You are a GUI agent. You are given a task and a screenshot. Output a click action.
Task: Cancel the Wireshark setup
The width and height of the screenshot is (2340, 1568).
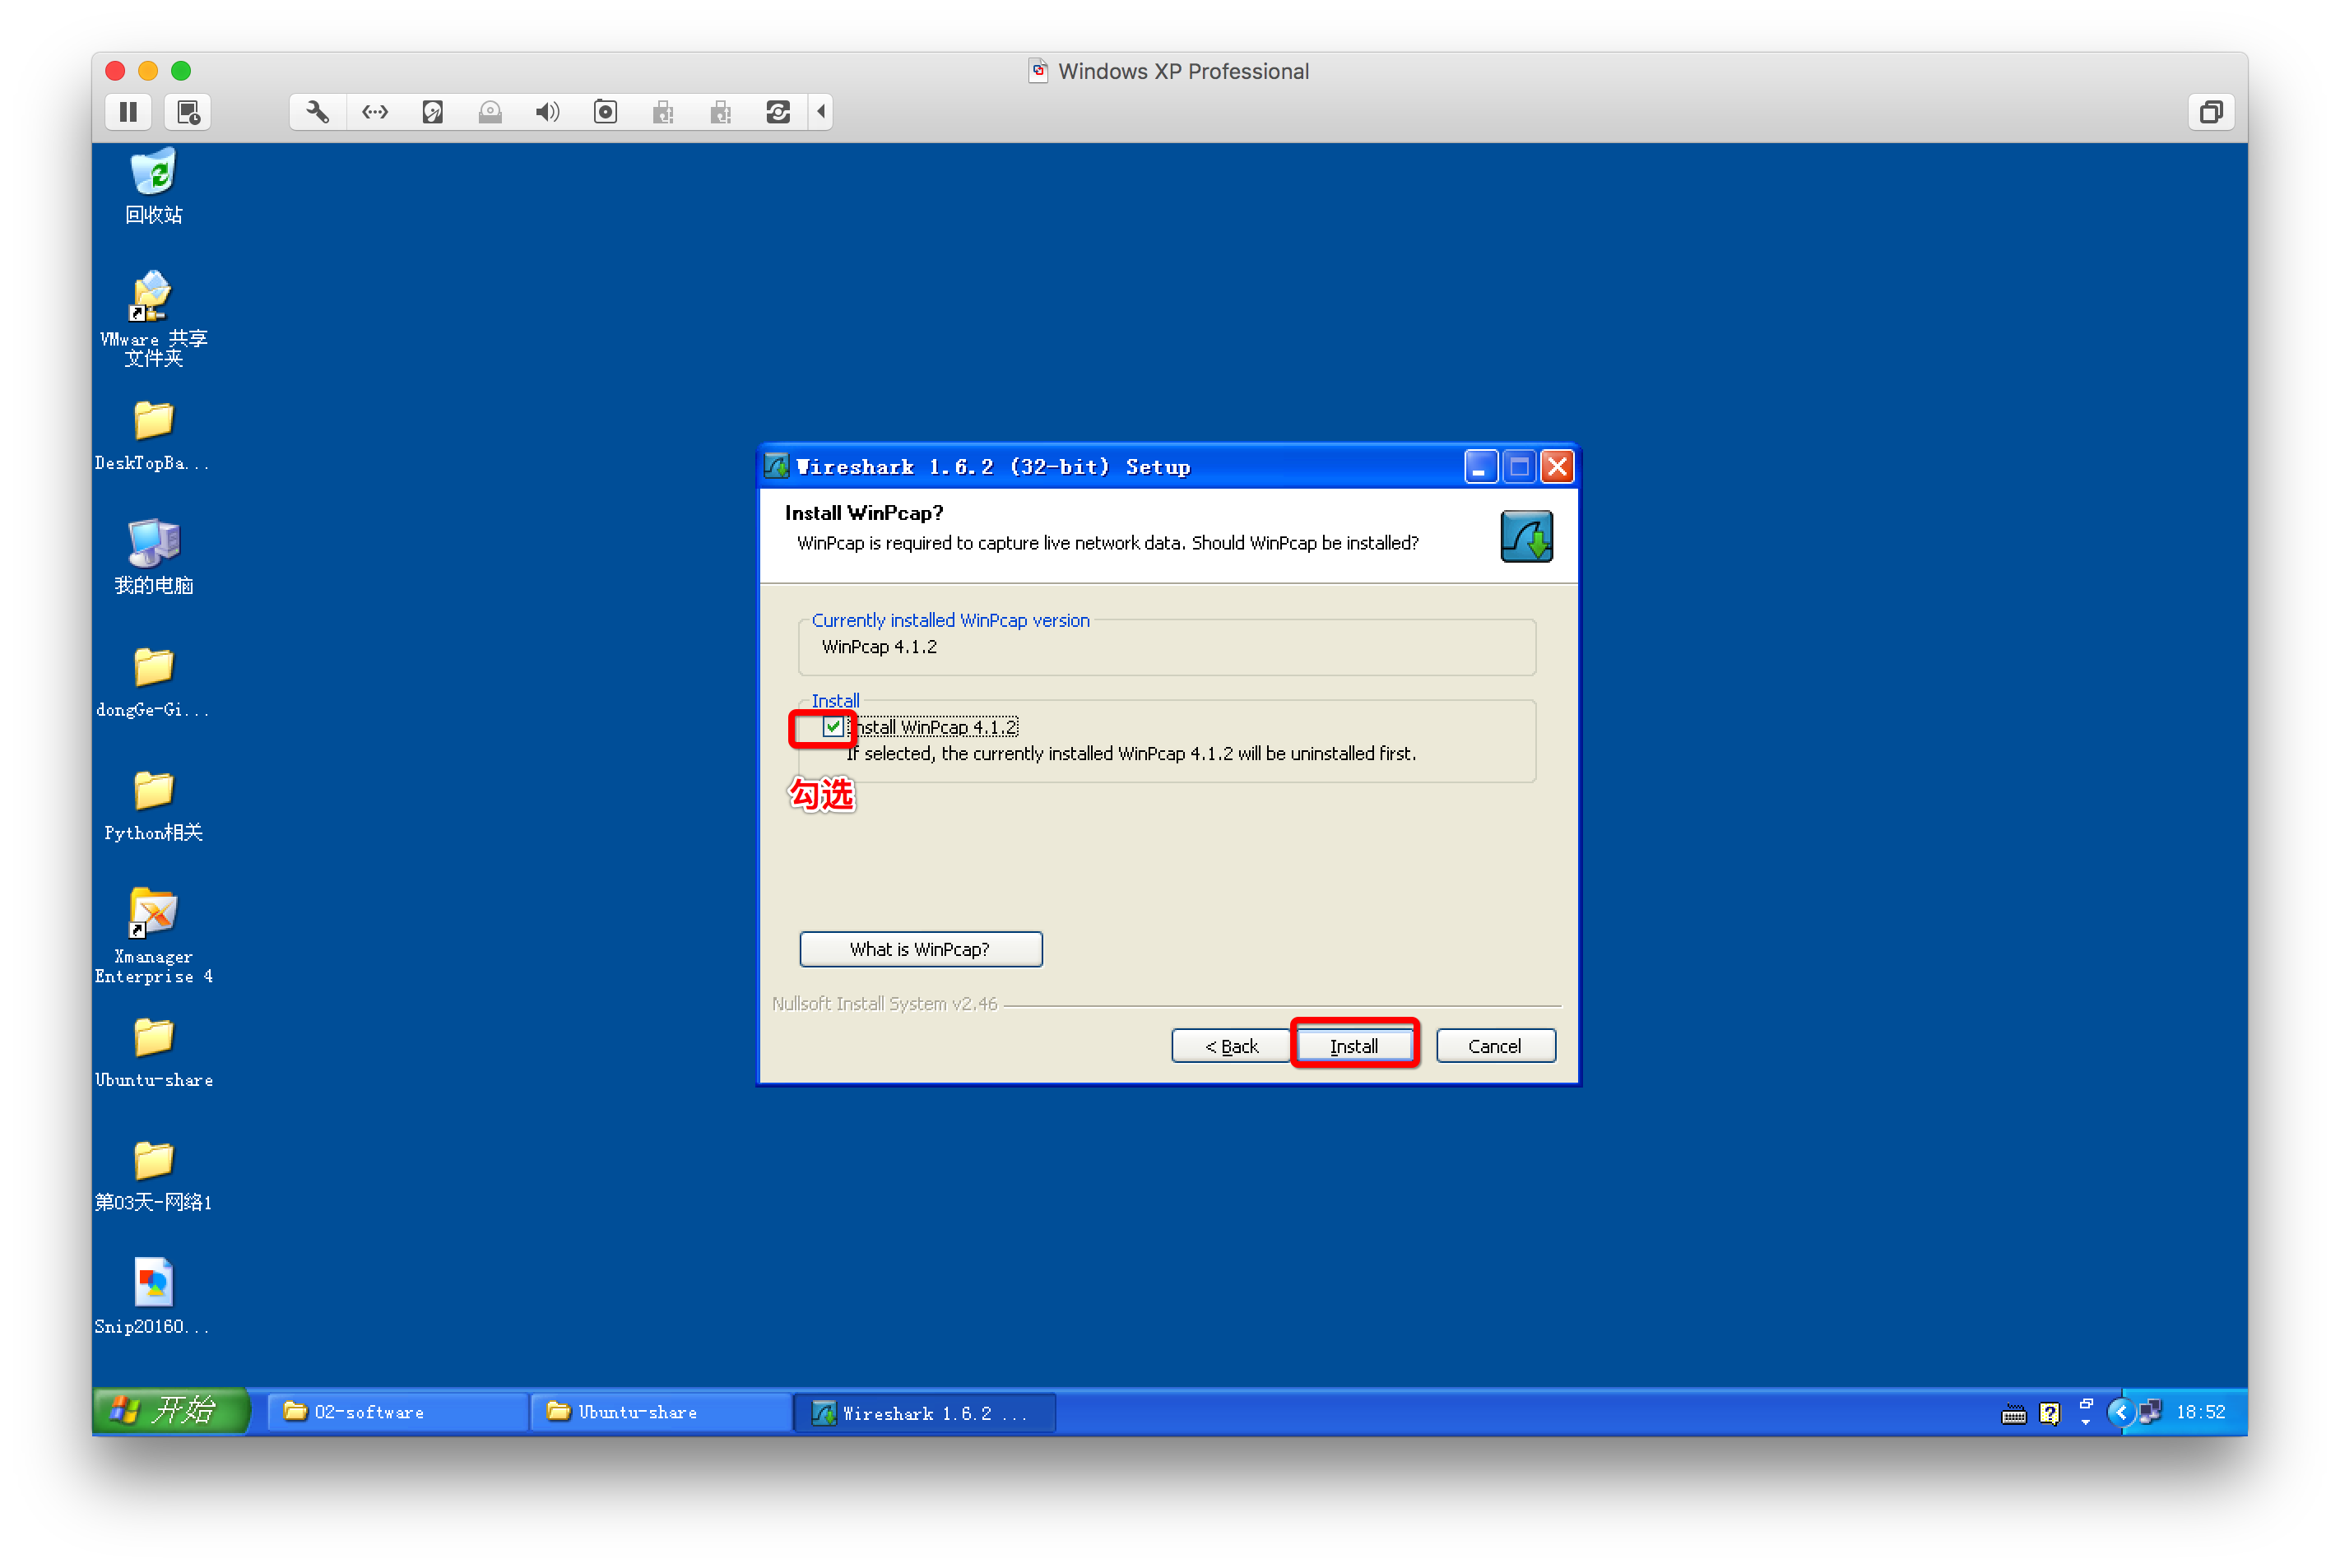(x=1494, y=1046)
